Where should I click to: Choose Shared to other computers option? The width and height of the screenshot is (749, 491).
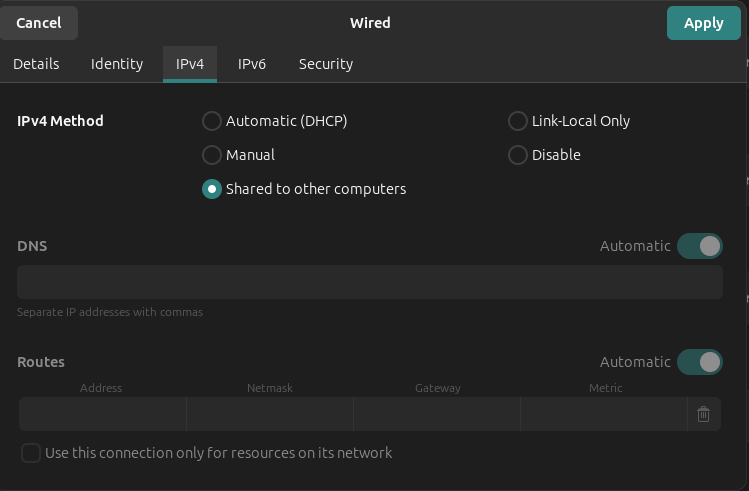[x=212, y=189]
